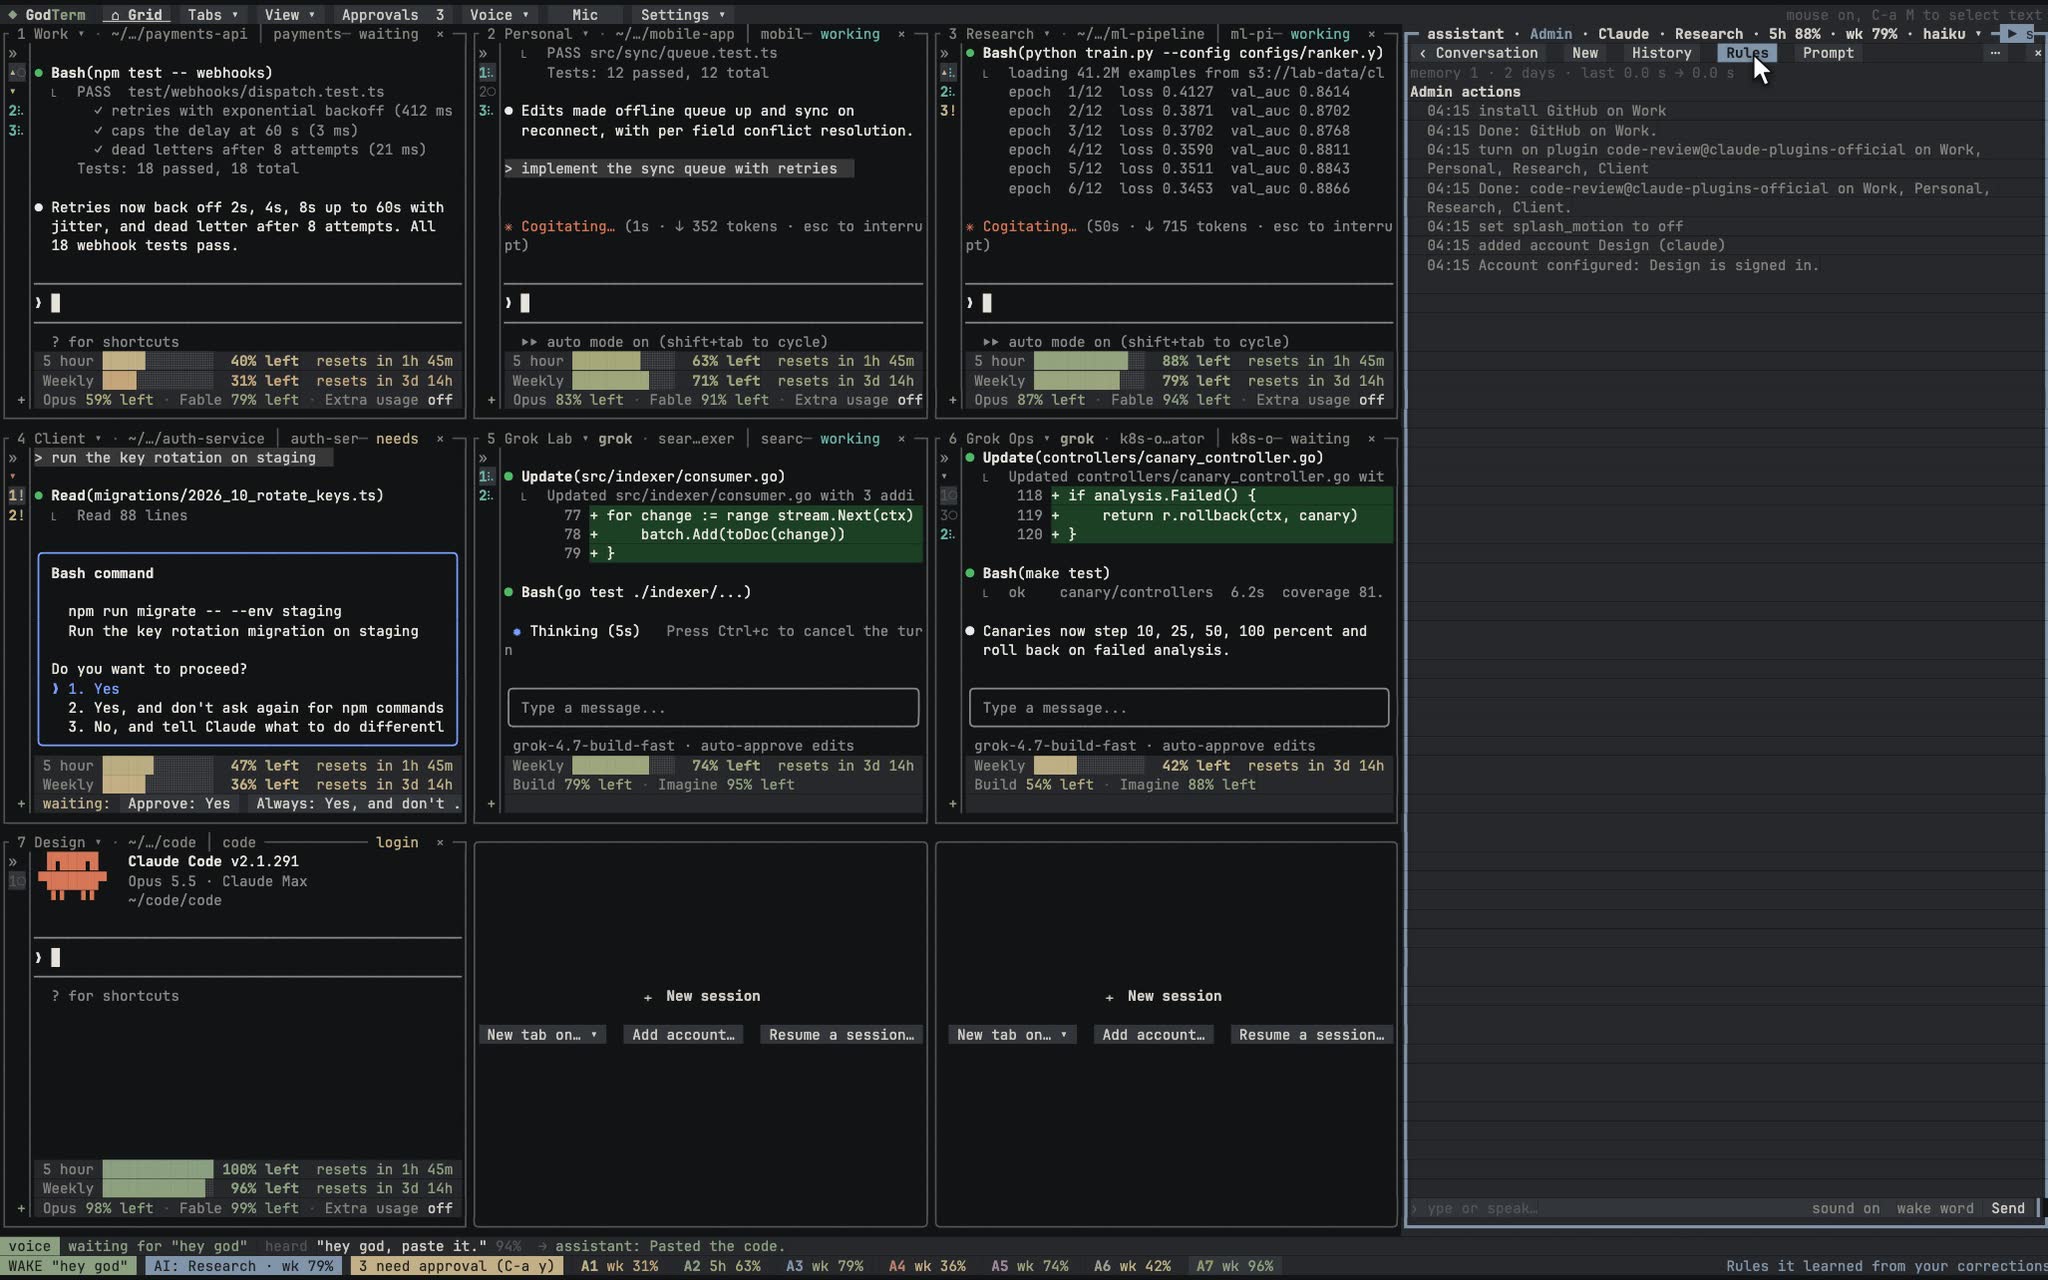Open the first New tab on… dropdown
Image resolution: width=2048 pixels, height=1280 pixels.
pos(542,1035)
